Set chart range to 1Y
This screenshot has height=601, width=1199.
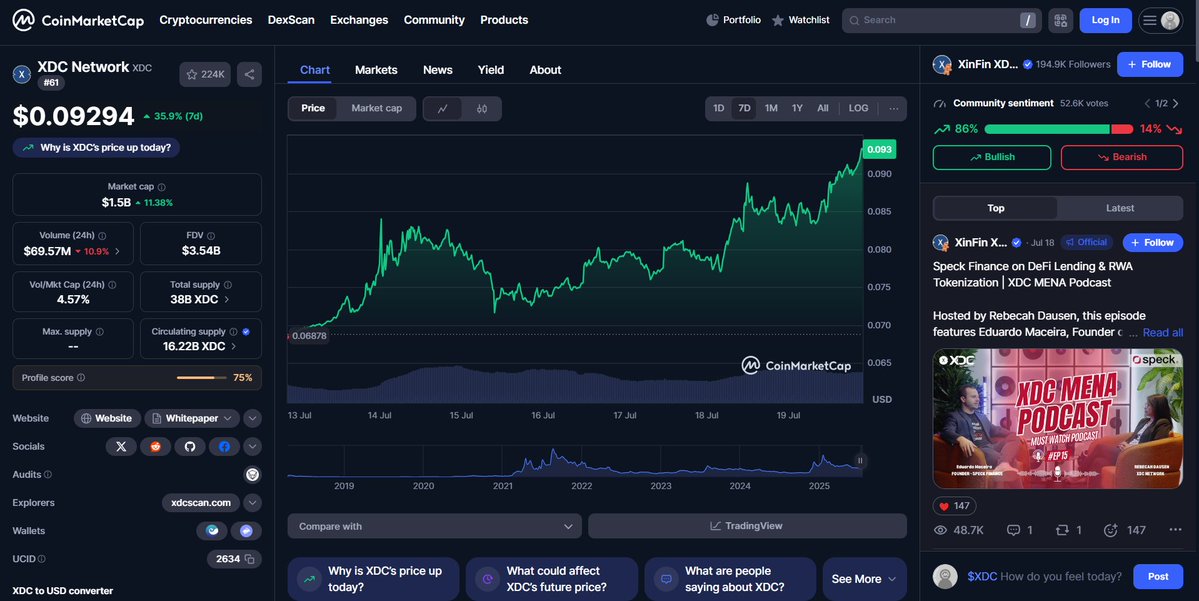[x=797, y=109]
